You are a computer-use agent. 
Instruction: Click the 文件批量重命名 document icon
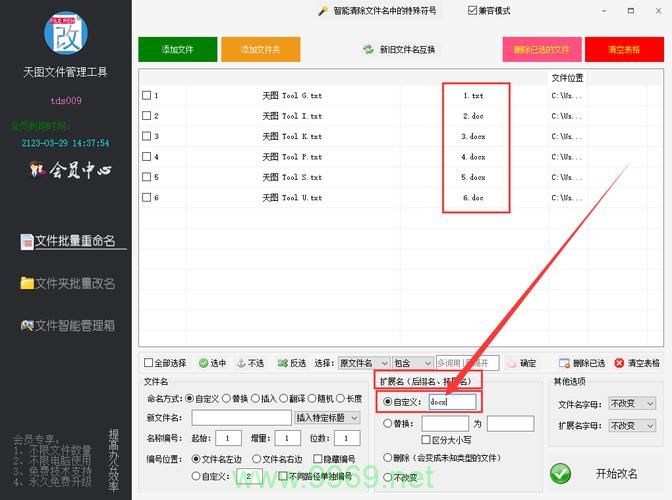[x=27, y=242]
